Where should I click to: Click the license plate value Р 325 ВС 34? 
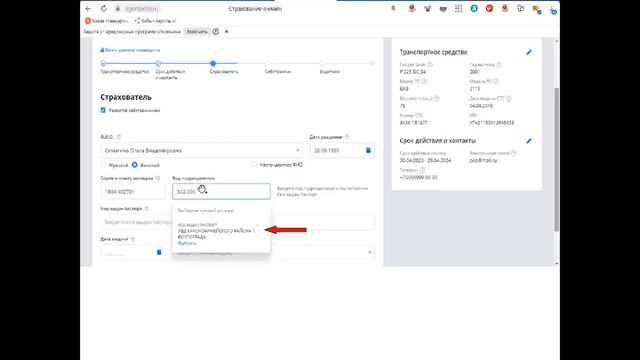point(413,72)
